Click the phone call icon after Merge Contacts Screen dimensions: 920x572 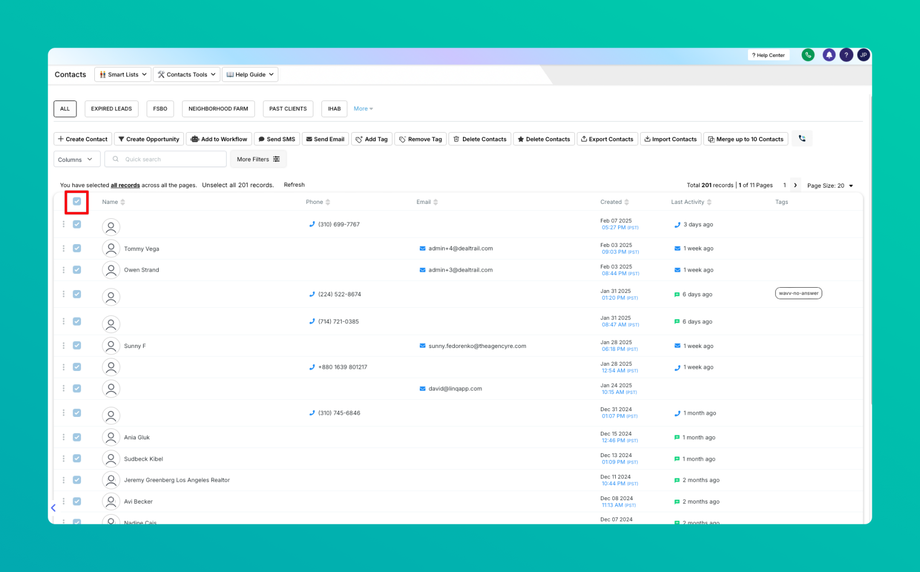[801, 139]
